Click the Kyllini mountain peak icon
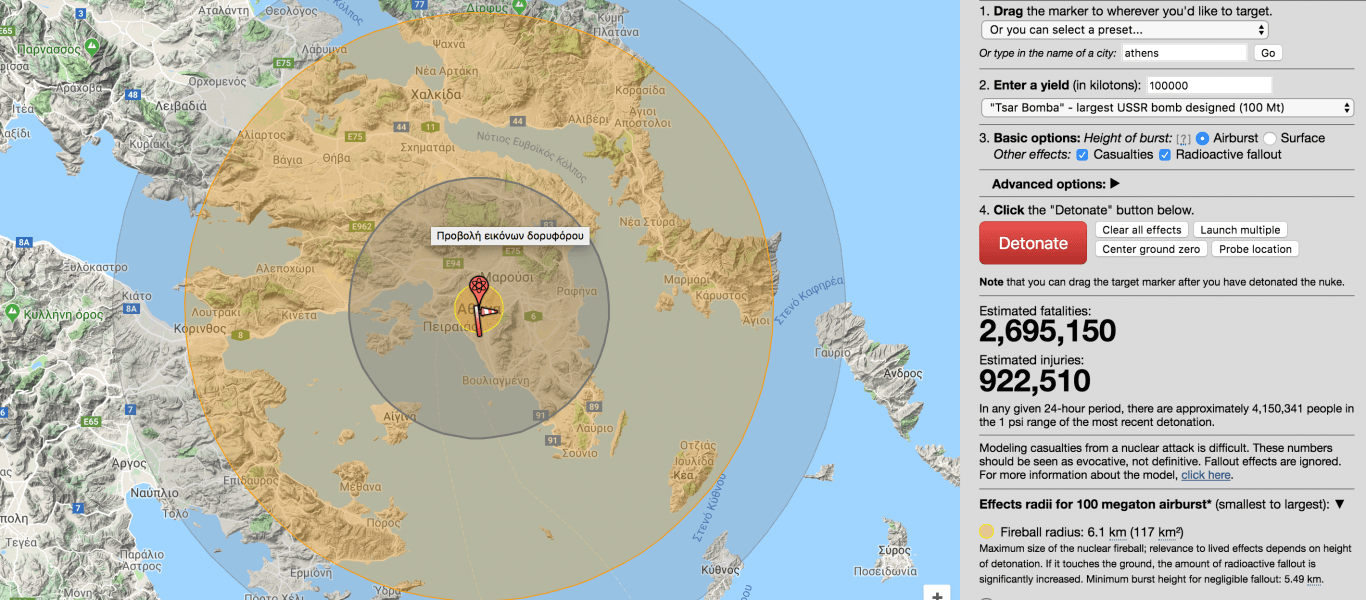The image size is (1366, 600). pyautogui.click(x=10, y=314)
